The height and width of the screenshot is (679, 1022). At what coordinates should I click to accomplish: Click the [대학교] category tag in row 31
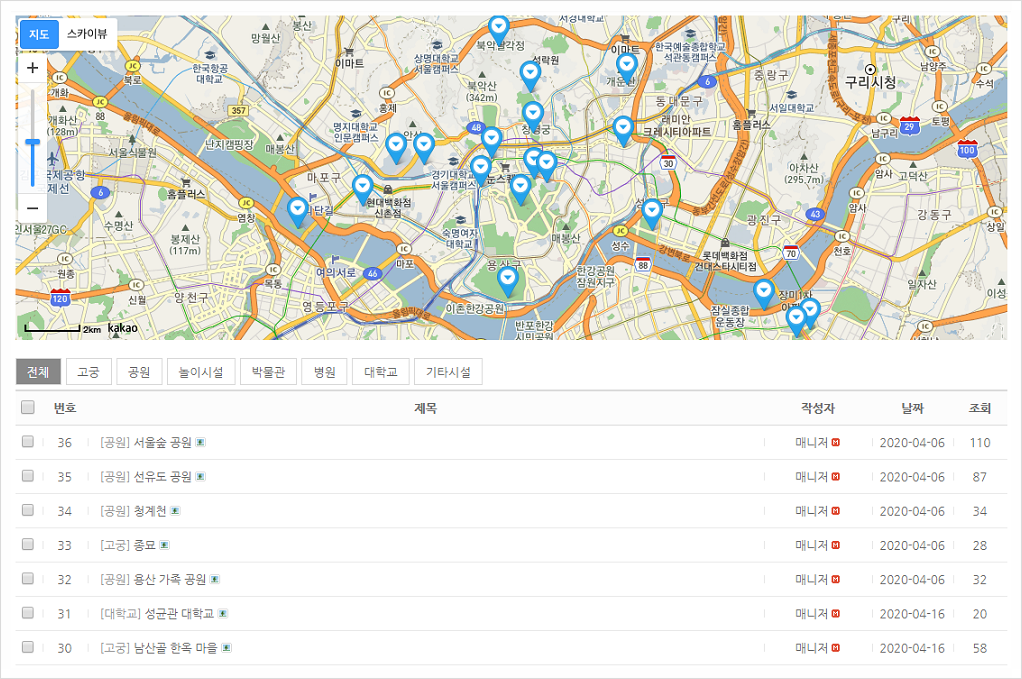coord(121,614)
